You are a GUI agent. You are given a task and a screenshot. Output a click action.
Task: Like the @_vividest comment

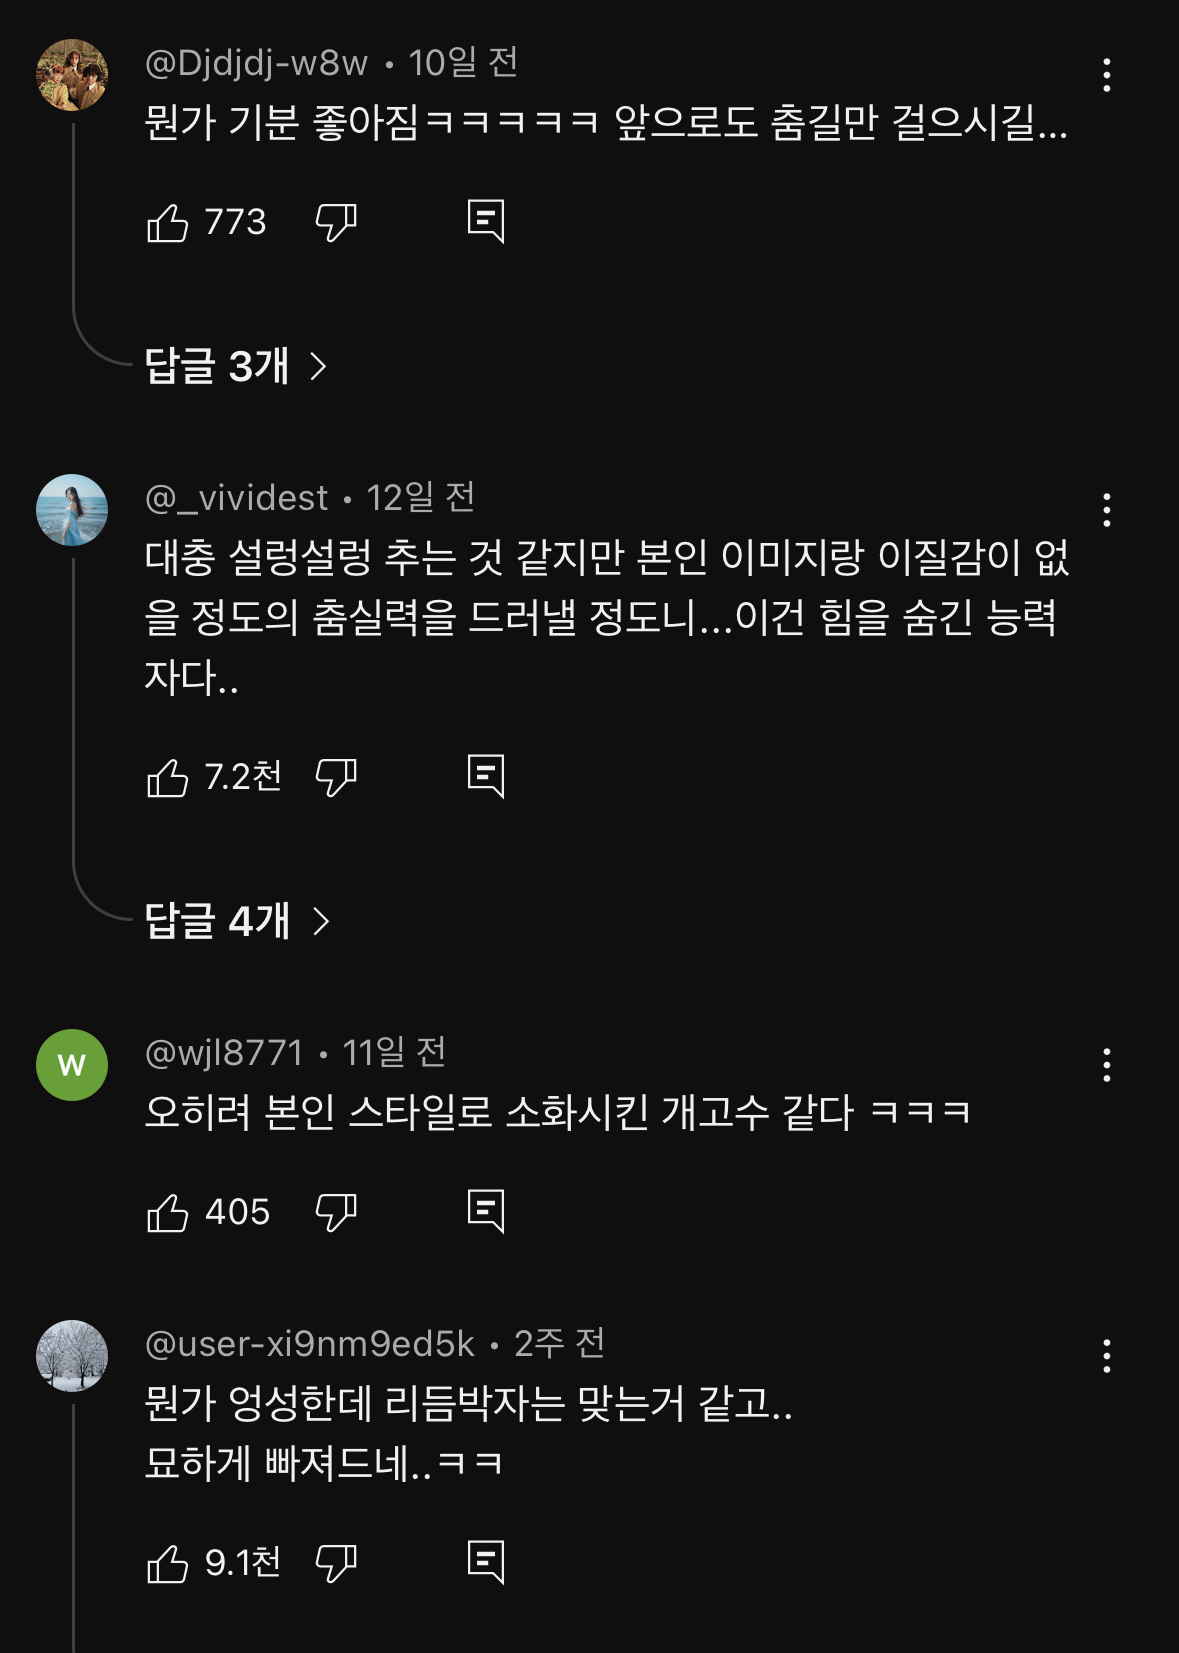point(168,777)
